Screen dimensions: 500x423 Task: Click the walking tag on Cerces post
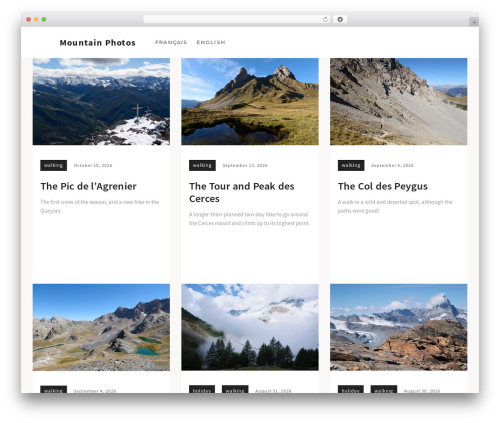click(202, 165)
